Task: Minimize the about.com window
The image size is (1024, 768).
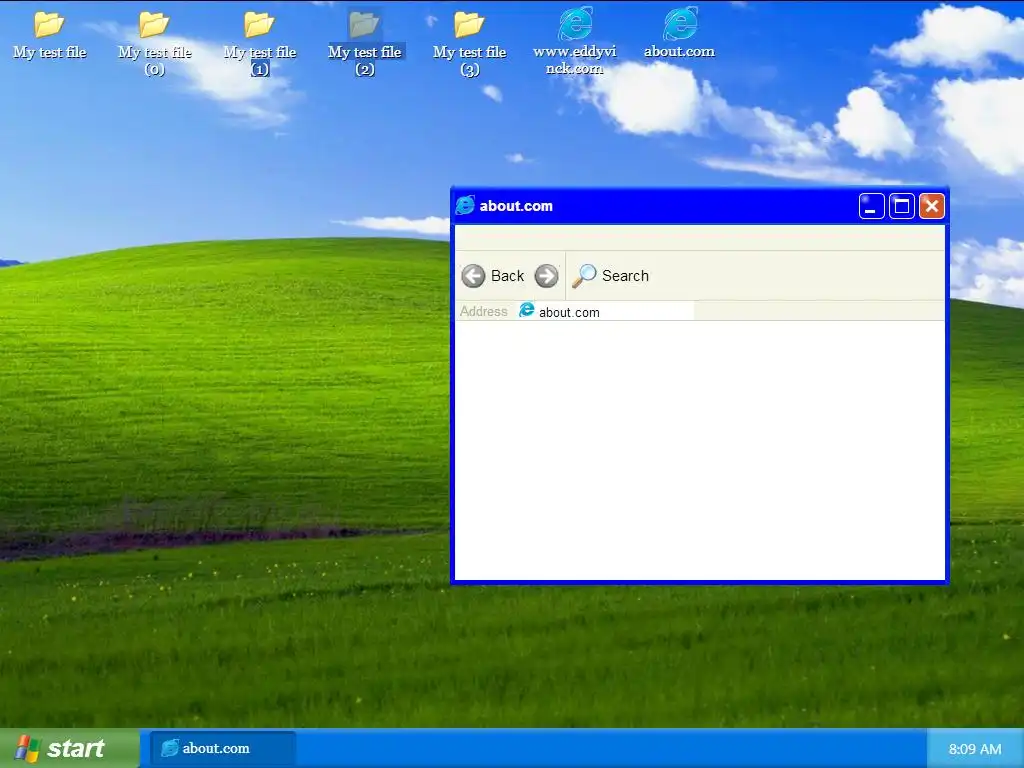Action: point(872,206)
